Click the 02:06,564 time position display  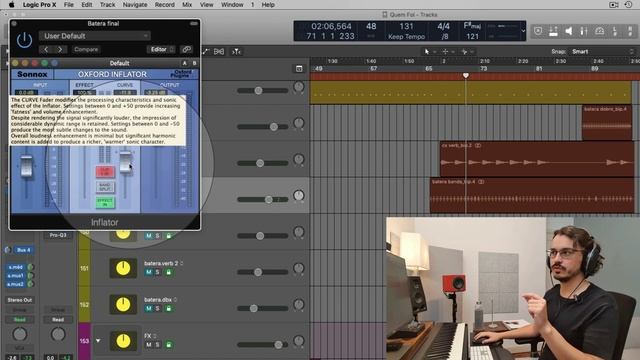(x=331, y=27)
